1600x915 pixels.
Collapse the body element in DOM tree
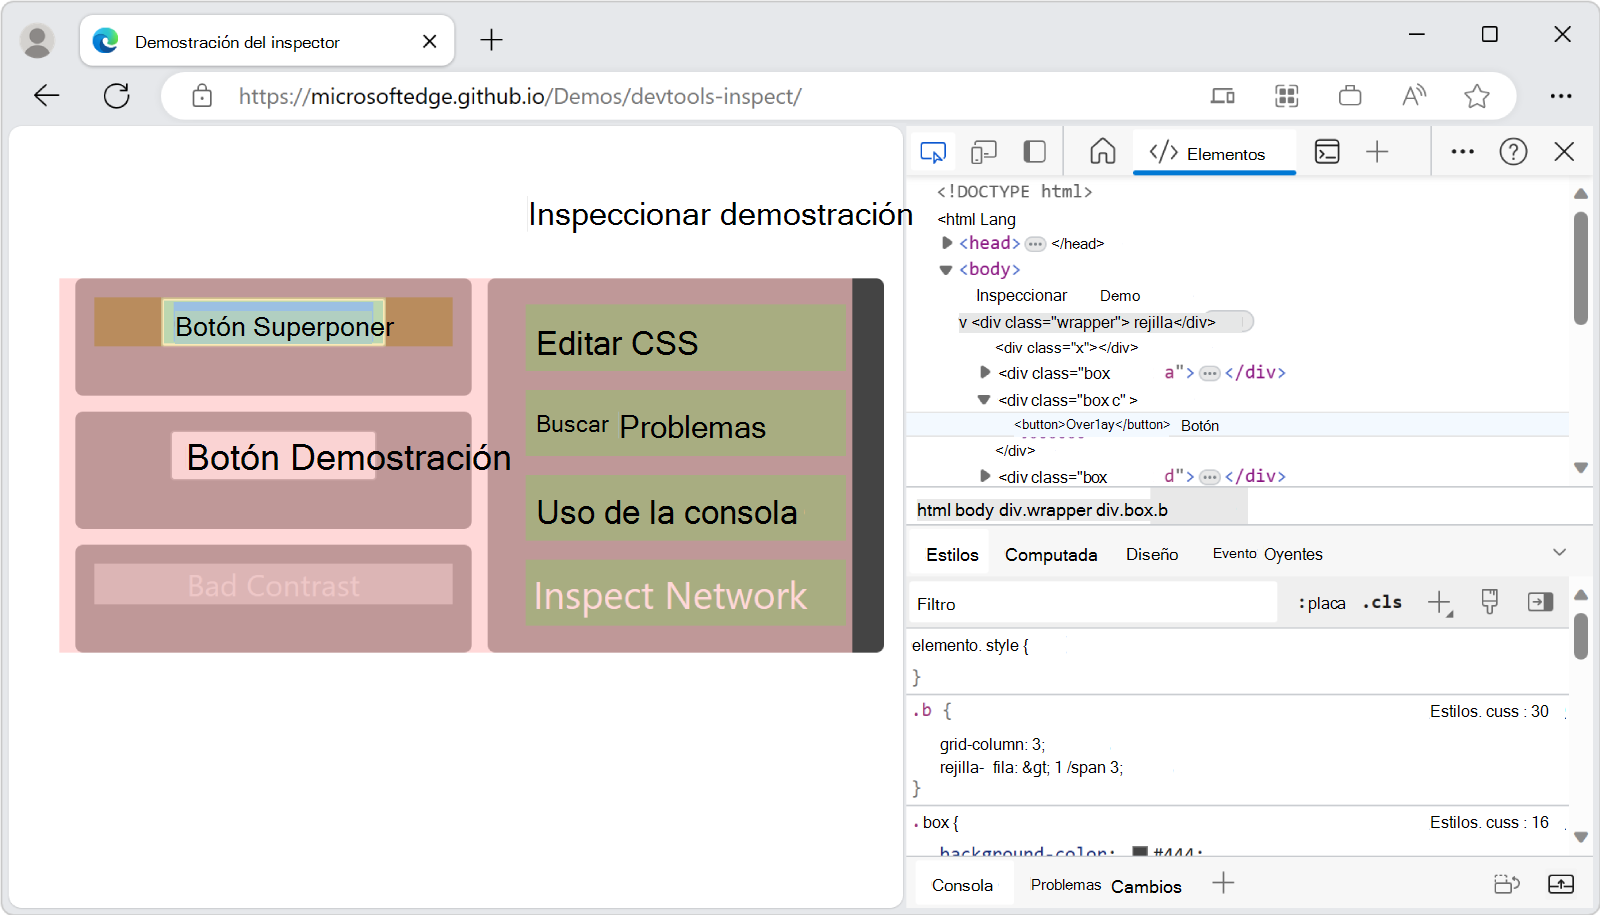[946, 268]
